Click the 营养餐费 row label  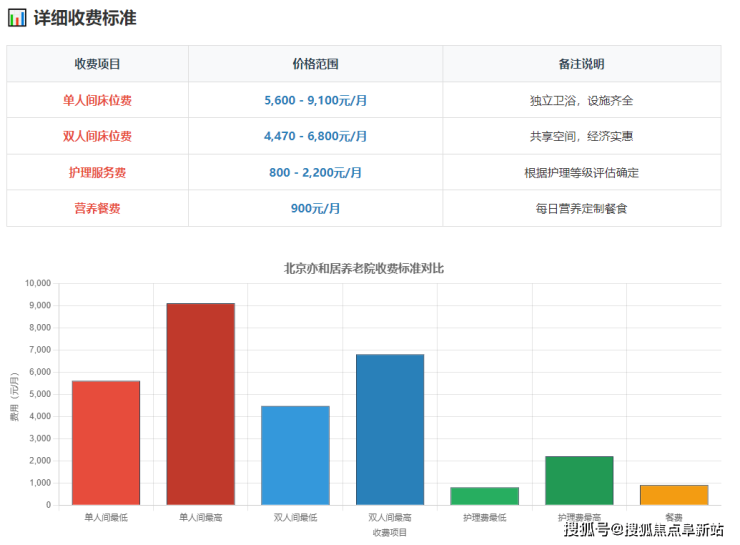tap(97, 208)
